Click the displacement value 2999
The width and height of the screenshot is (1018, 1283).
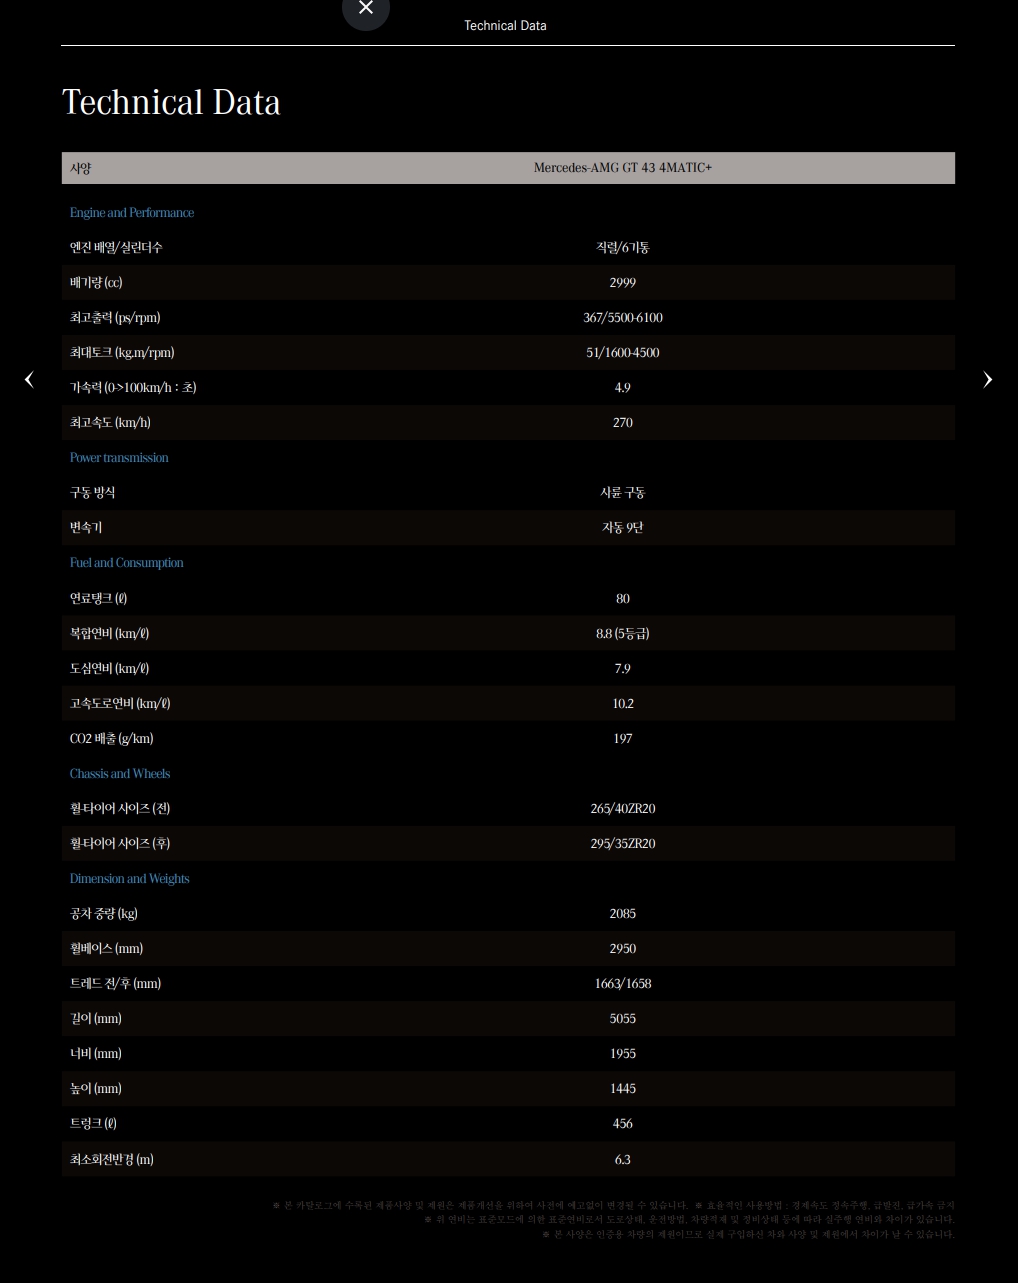coord(623,283)
